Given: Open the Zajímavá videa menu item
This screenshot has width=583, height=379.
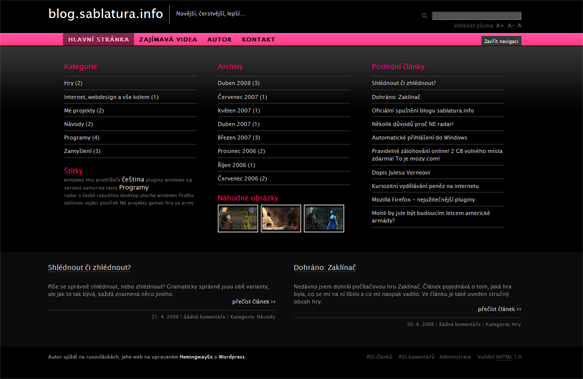Looking at the screenshot, I should 168,39.
